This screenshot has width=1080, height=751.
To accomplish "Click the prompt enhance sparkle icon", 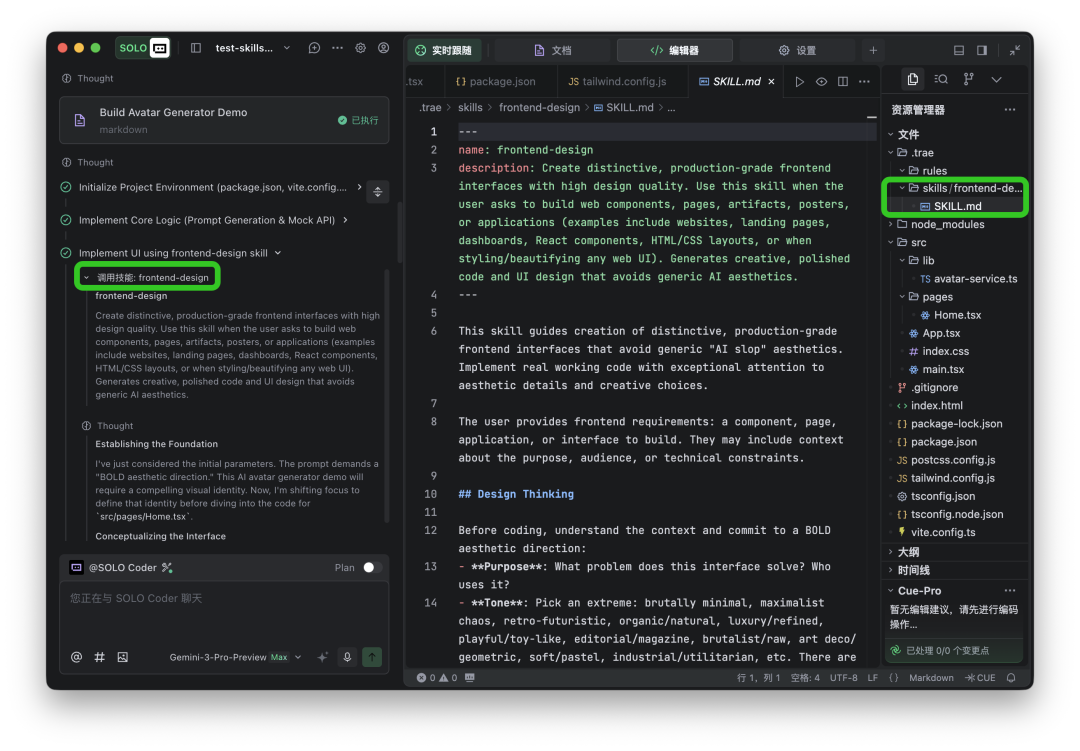I will 322,657.
